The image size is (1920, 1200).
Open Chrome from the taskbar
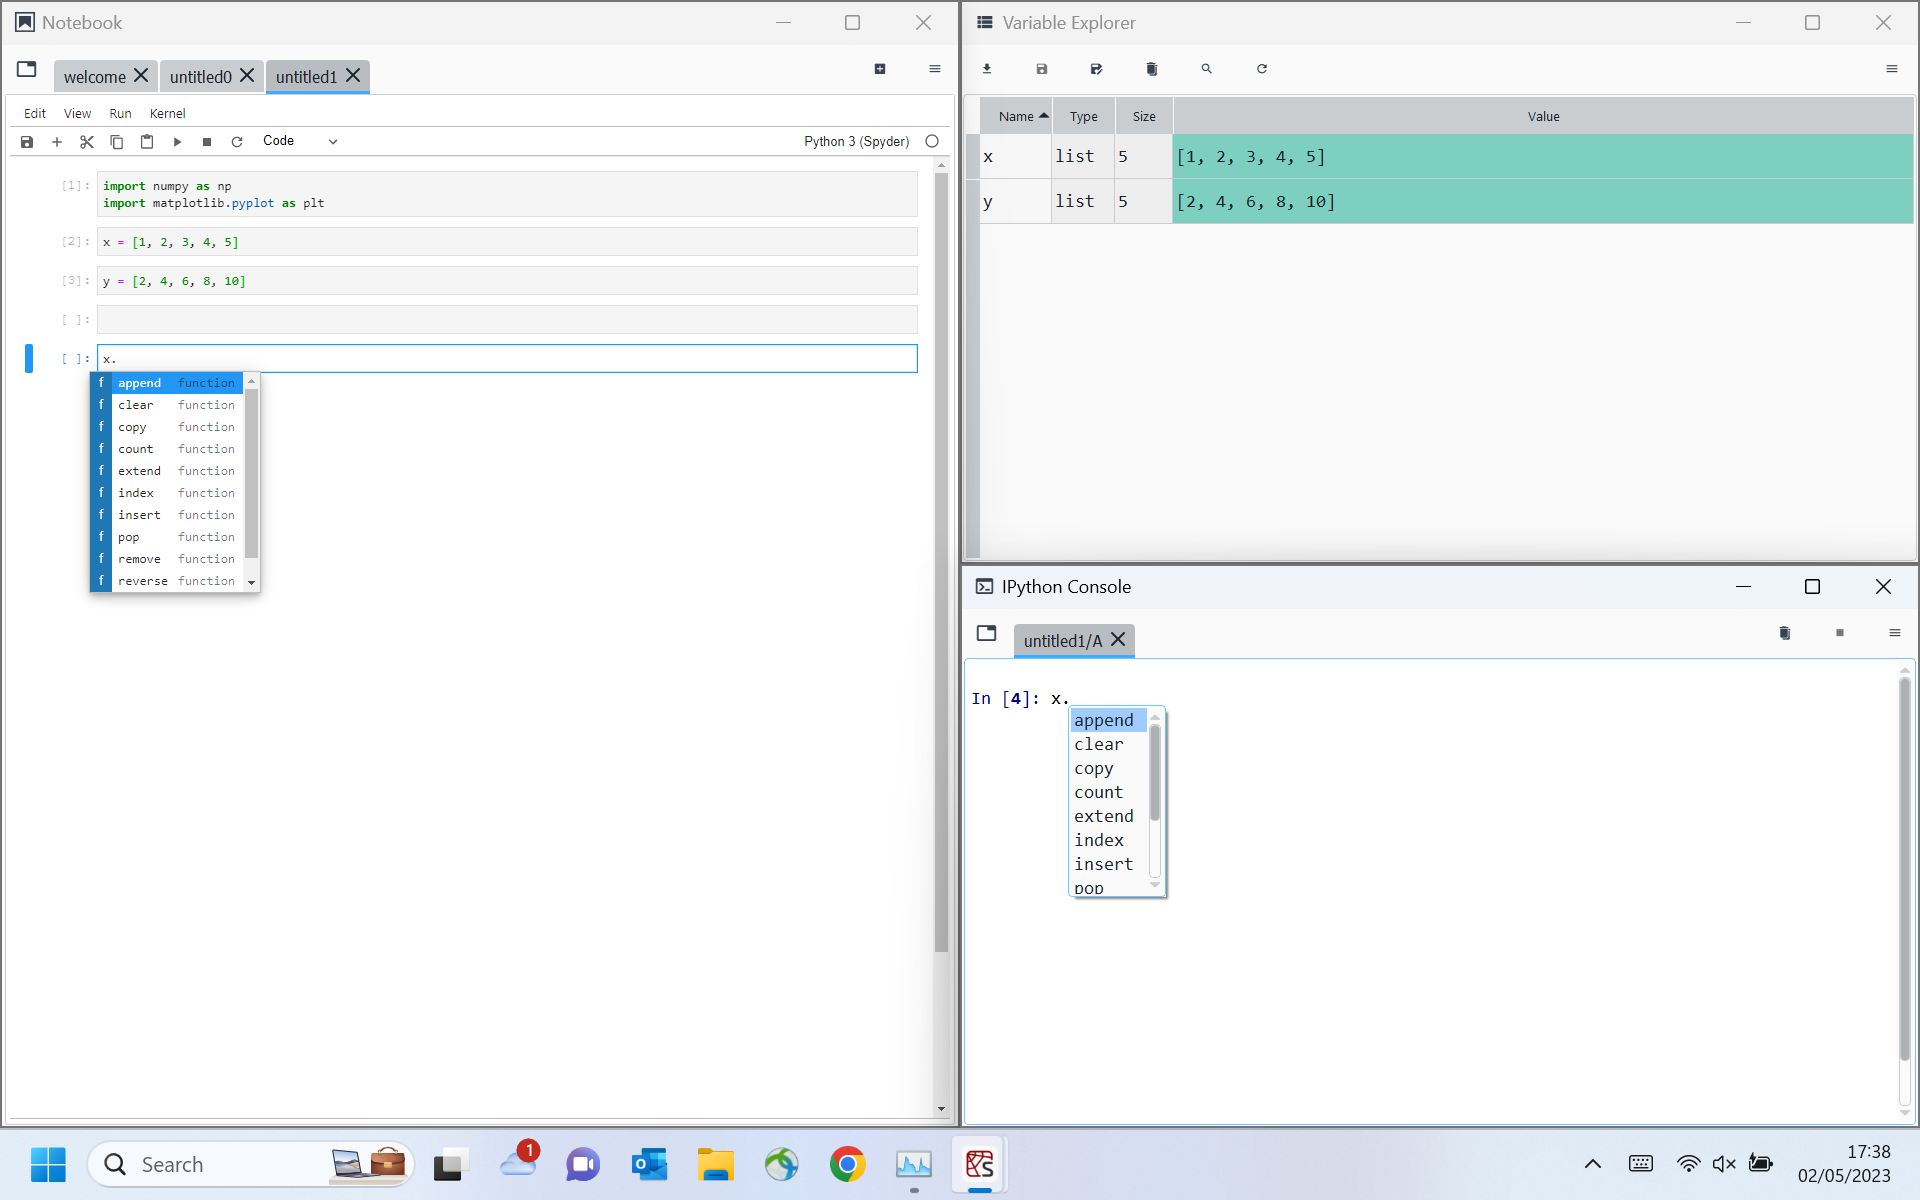point(847,1164)
